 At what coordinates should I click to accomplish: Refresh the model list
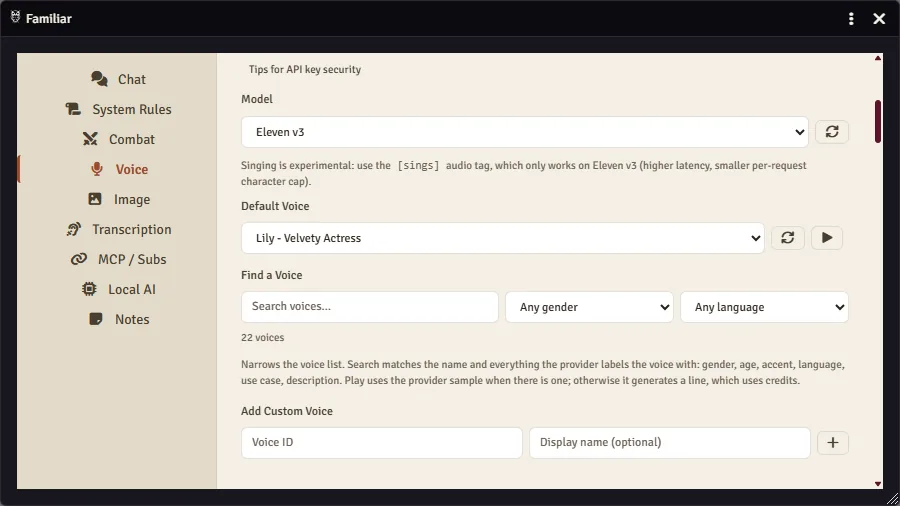(832, 132)
